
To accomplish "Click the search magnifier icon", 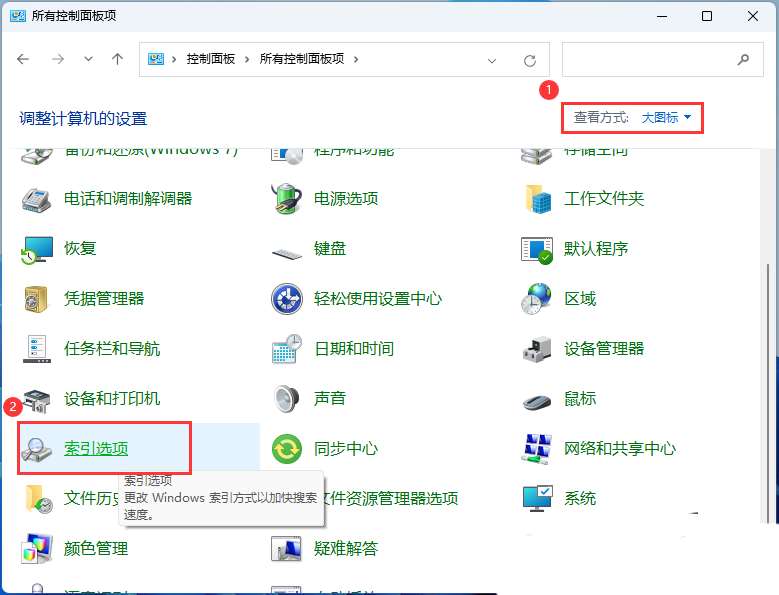I will click(743, 60).
